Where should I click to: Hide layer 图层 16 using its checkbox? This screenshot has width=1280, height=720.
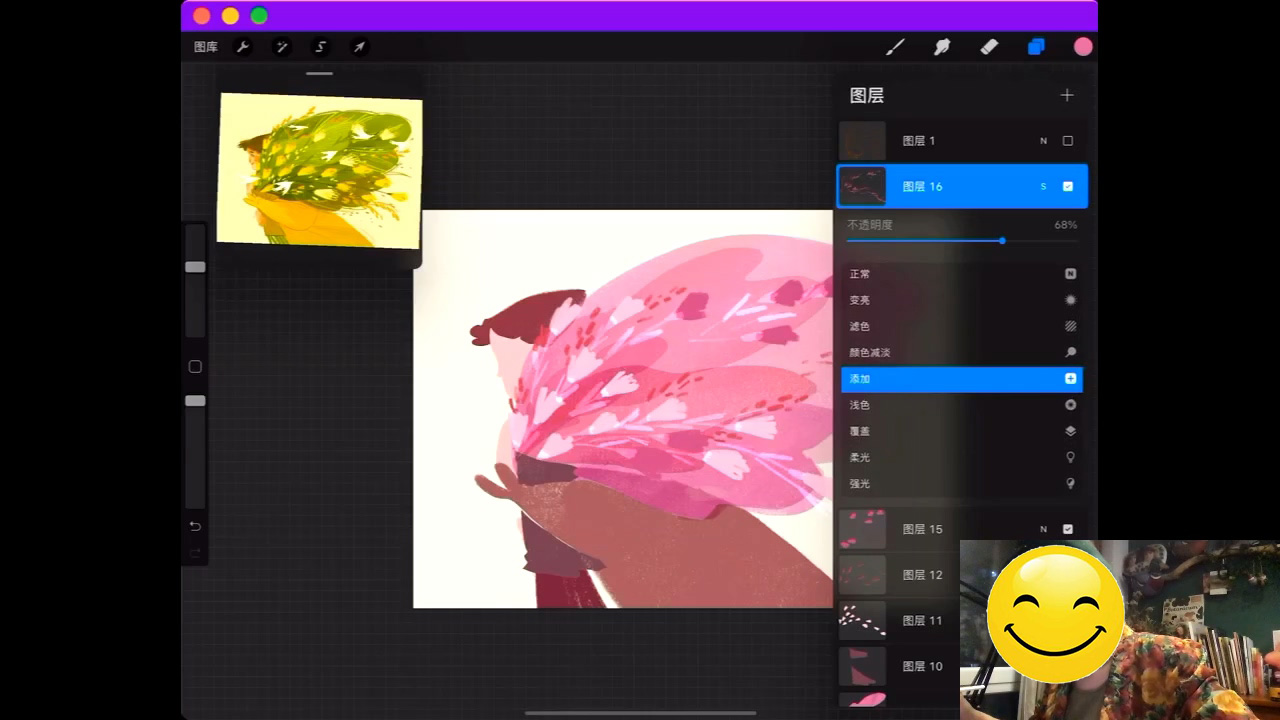tap(1068, 187)
